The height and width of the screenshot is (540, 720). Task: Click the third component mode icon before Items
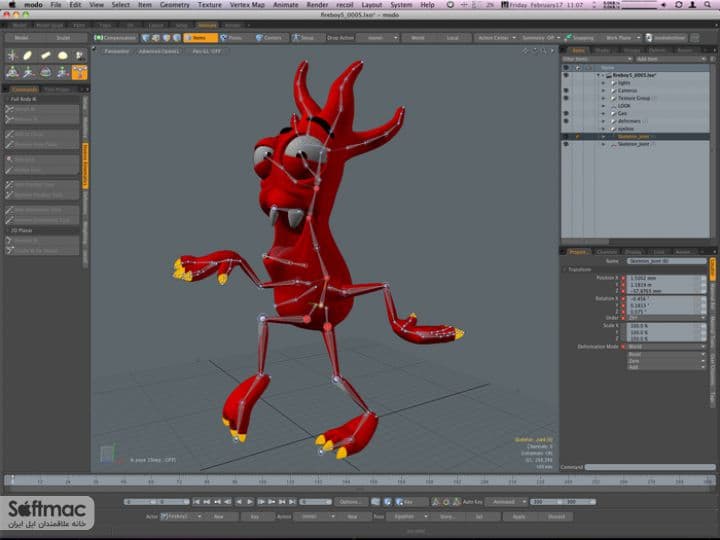(166, 38)
